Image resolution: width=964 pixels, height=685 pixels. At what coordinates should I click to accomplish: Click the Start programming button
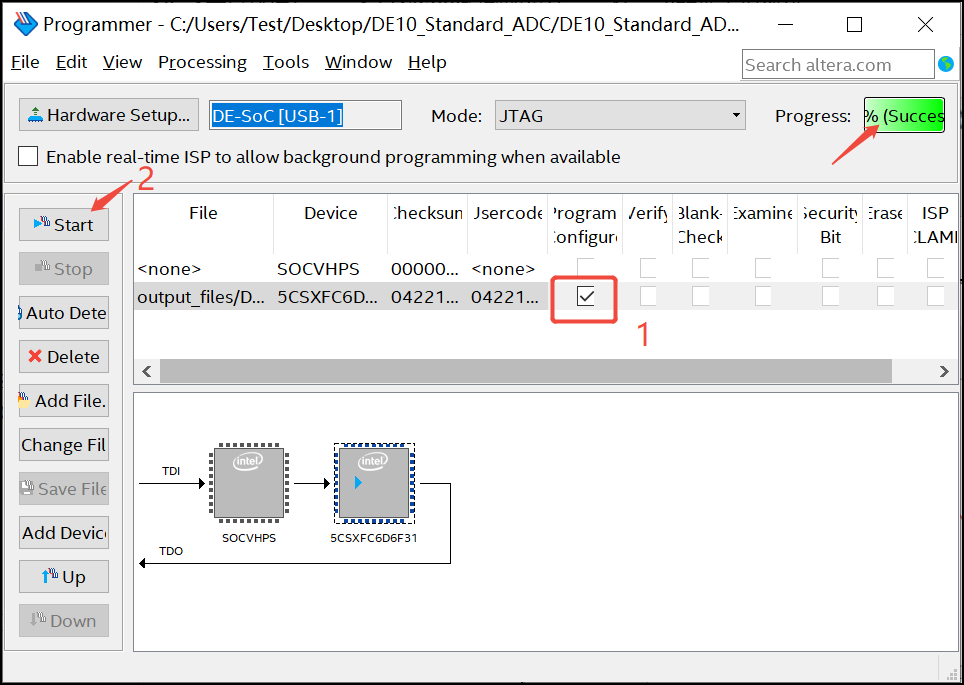(64, 224)
